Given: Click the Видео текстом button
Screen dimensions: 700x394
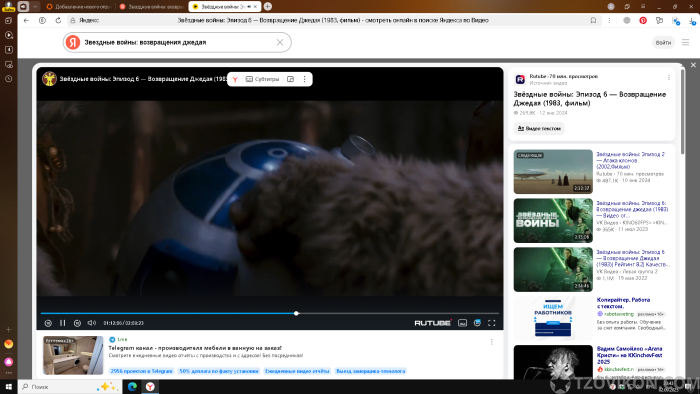Looking at the screenshot, I should [539, 129].
